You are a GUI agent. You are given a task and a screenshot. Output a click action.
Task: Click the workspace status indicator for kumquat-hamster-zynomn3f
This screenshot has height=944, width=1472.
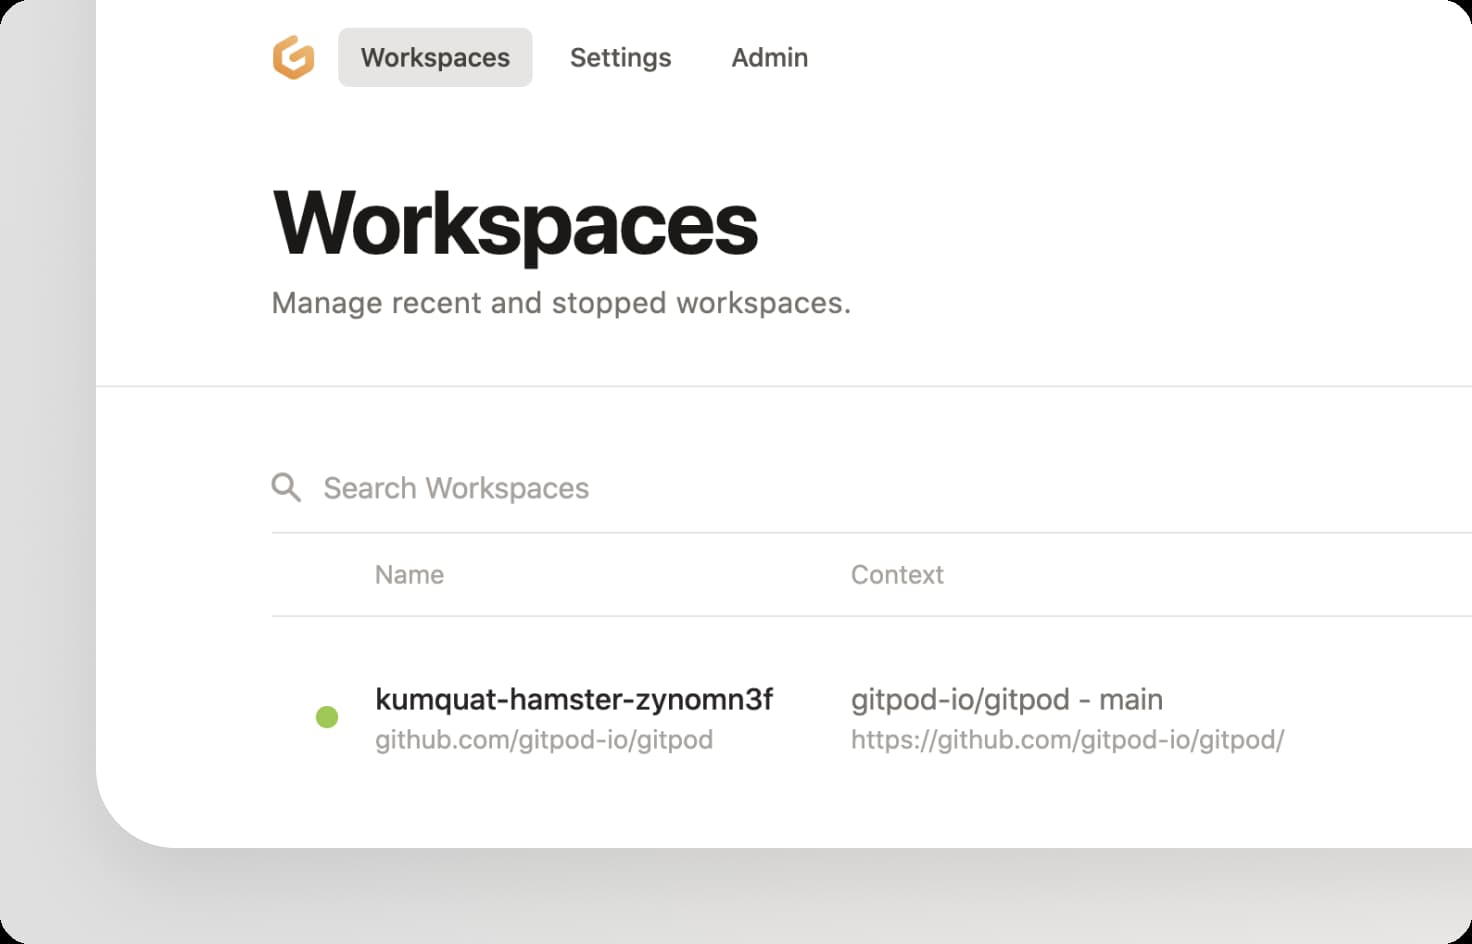pyautogui.click(x=326, y=717)
